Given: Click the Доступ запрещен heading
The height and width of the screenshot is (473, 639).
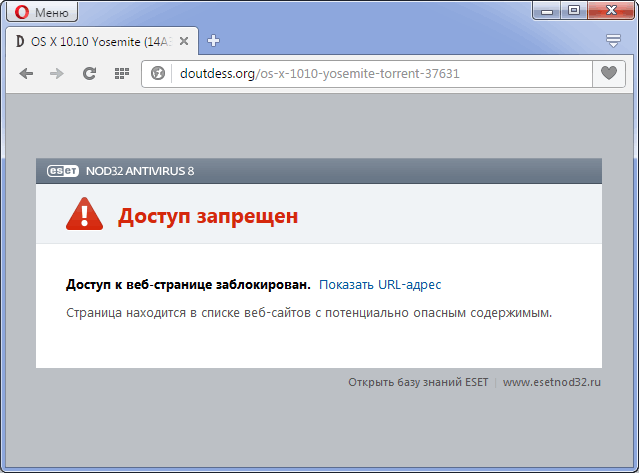Looking at the screenshot, I should pos(208,216).
